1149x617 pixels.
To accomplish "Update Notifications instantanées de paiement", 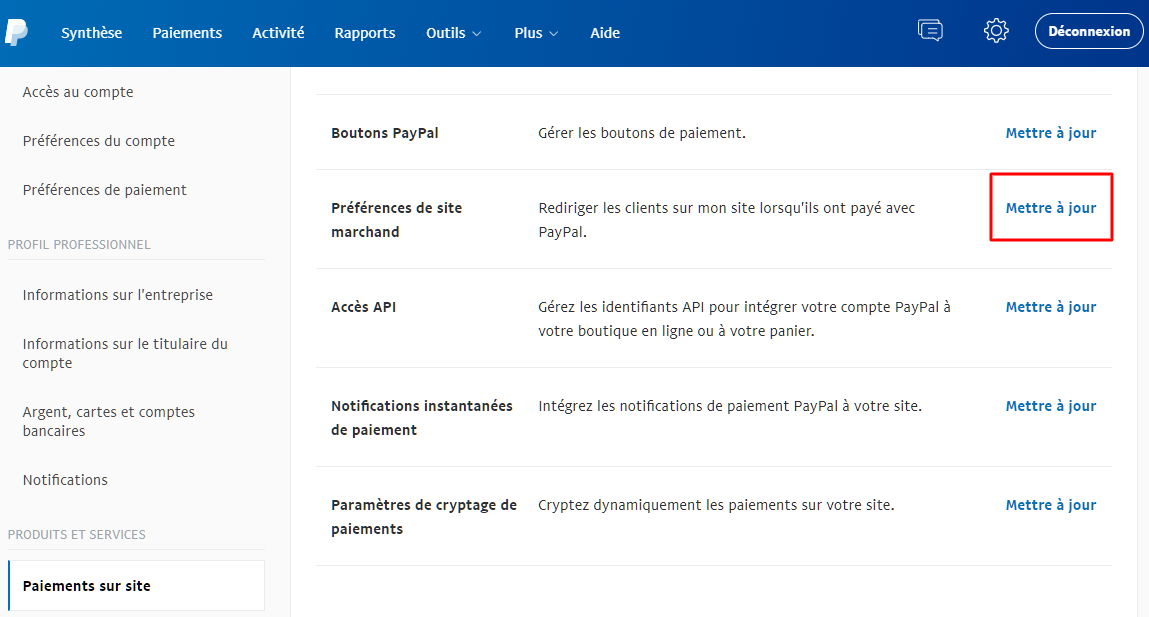I will (x=1050, y=405).
